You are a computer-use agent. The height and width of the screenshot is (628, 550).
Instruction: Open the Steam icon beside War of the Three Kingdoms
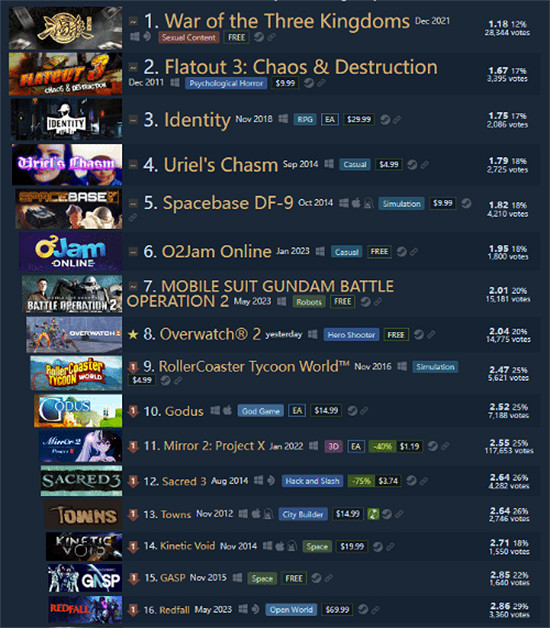259,37
